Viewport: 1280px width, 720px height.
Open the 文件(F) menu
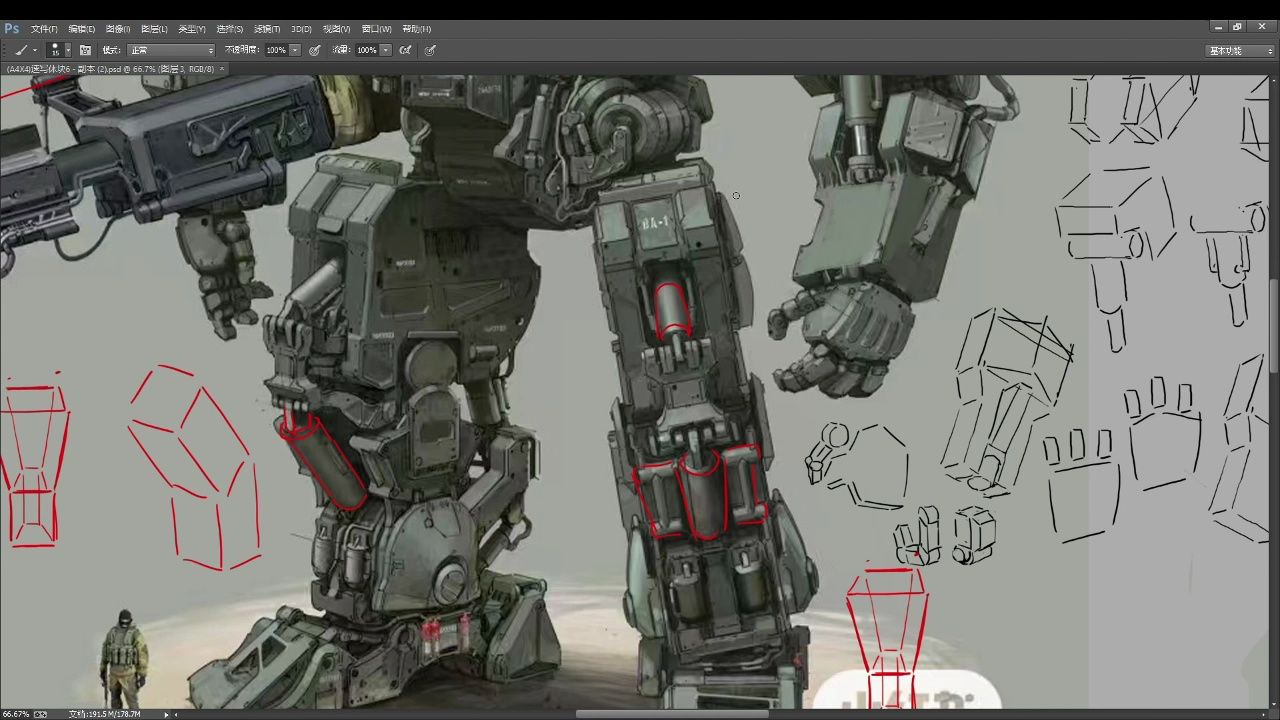click(44, 29)
